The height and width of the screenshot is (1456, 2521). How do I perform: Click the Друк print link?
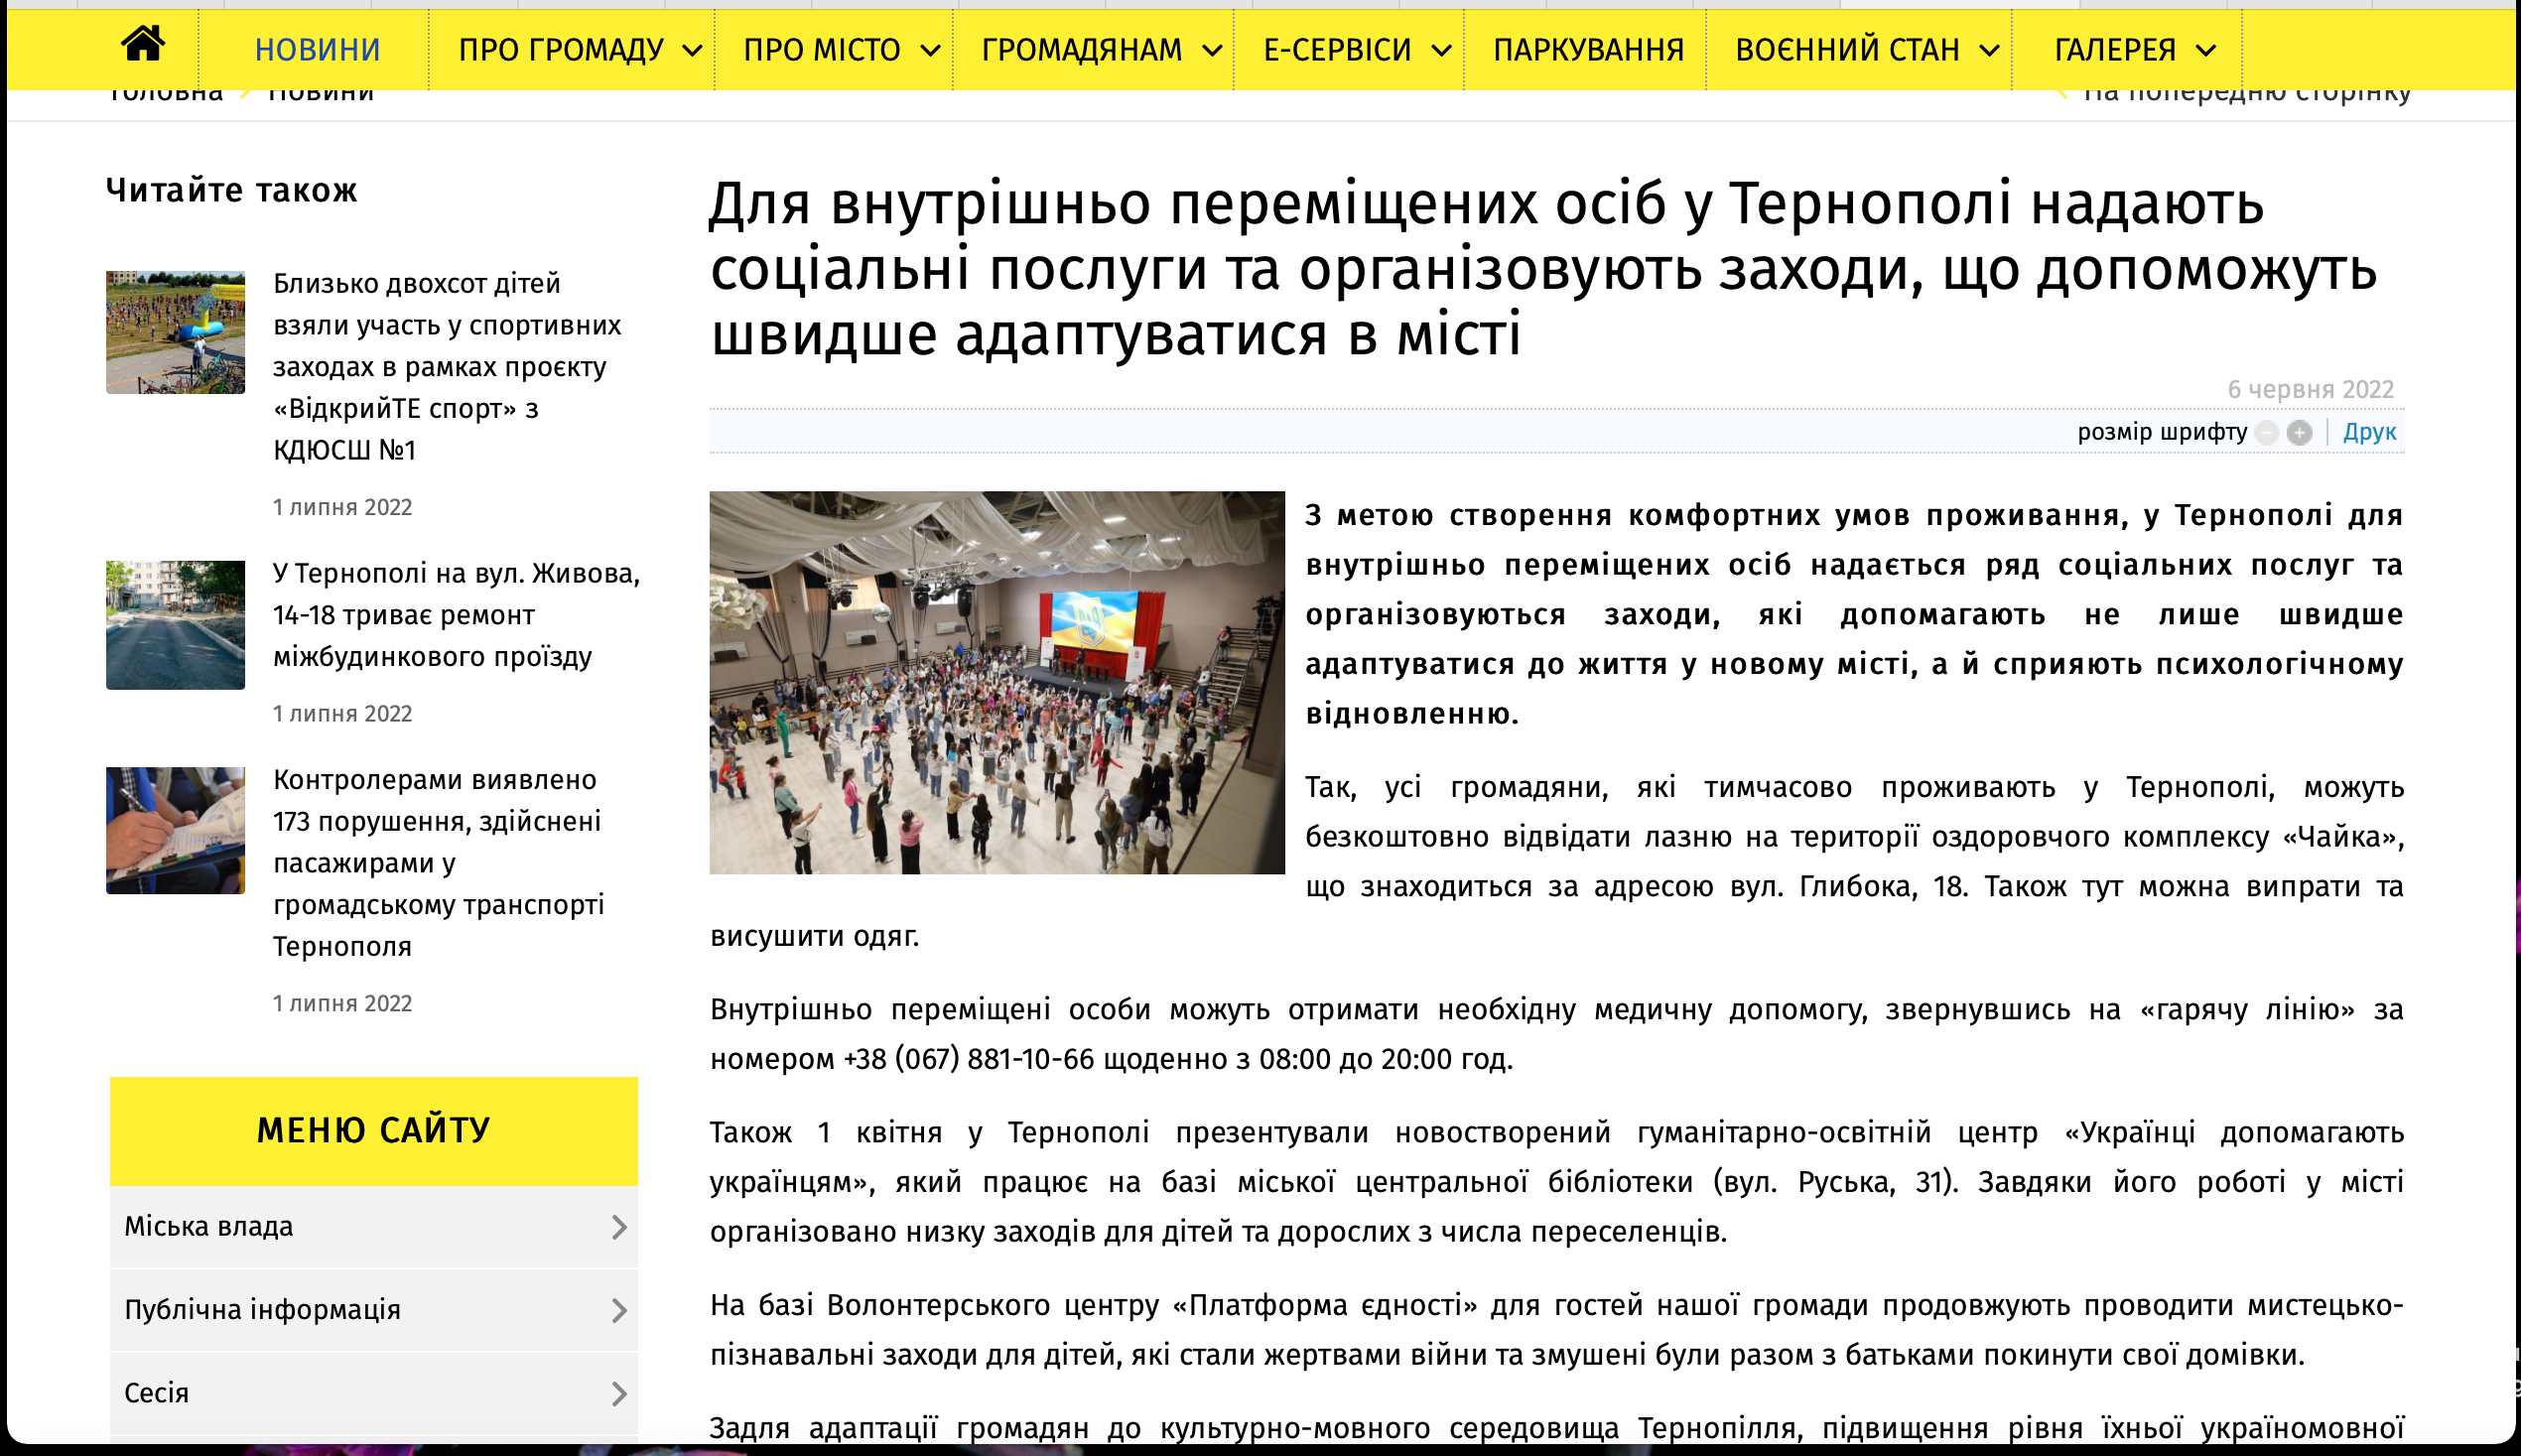2369,432
